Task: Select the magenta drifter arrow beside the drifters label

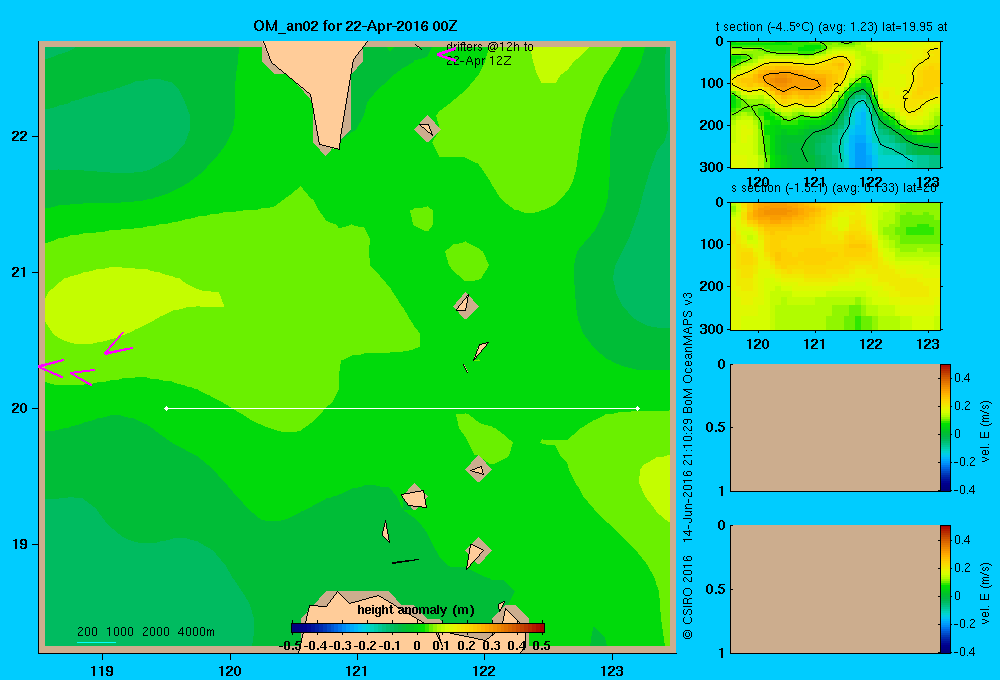Action: [446, 54]
